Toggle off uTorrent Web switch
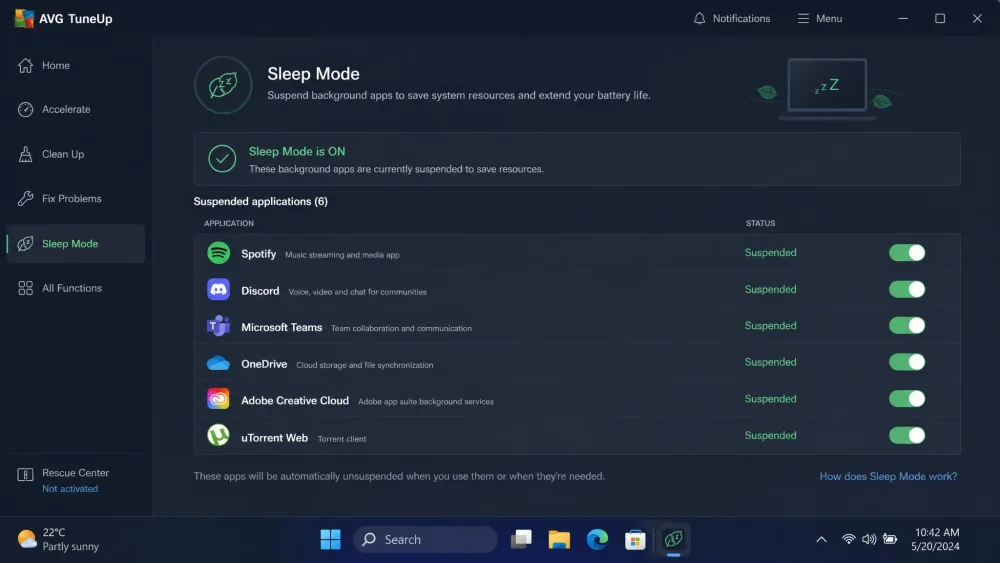 [x=907, y=435]
